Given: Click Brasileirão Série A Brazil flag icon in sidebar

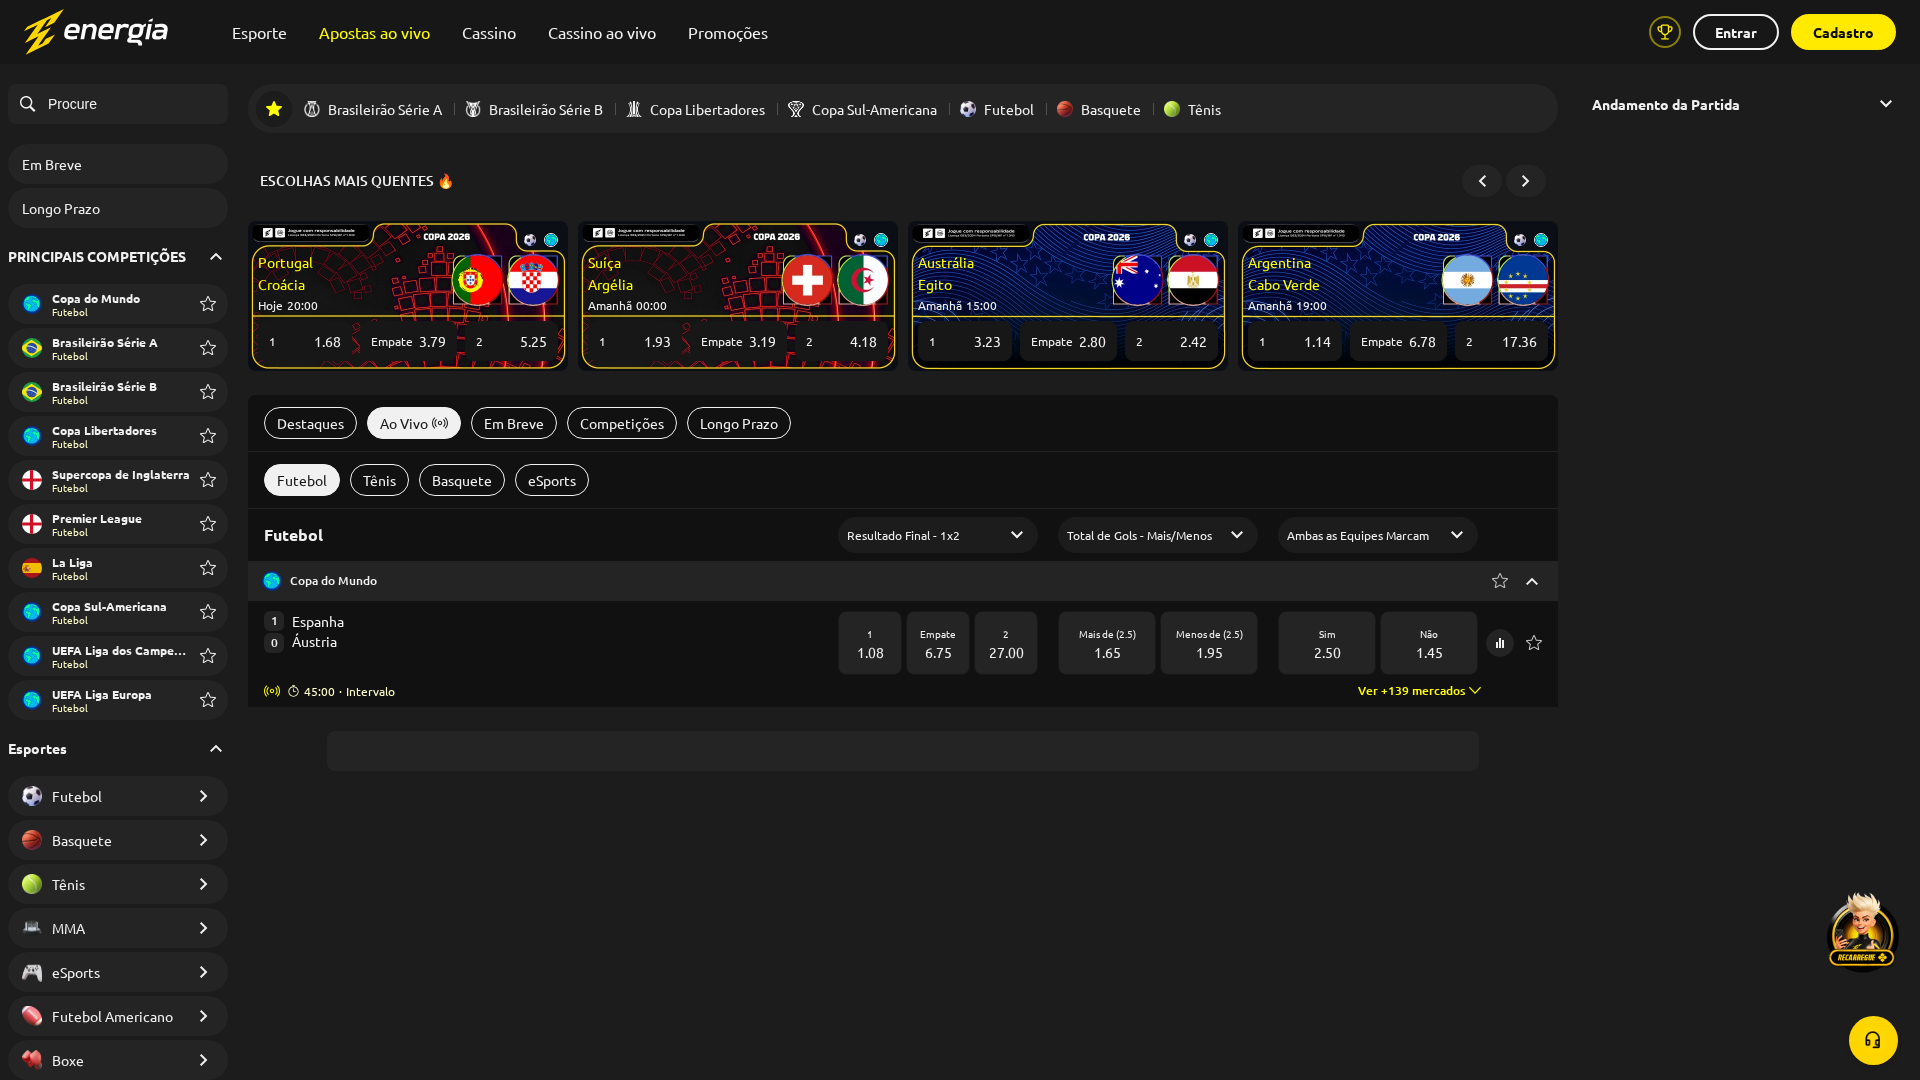Looking at the screenshot, I should (x=32, y=348).
